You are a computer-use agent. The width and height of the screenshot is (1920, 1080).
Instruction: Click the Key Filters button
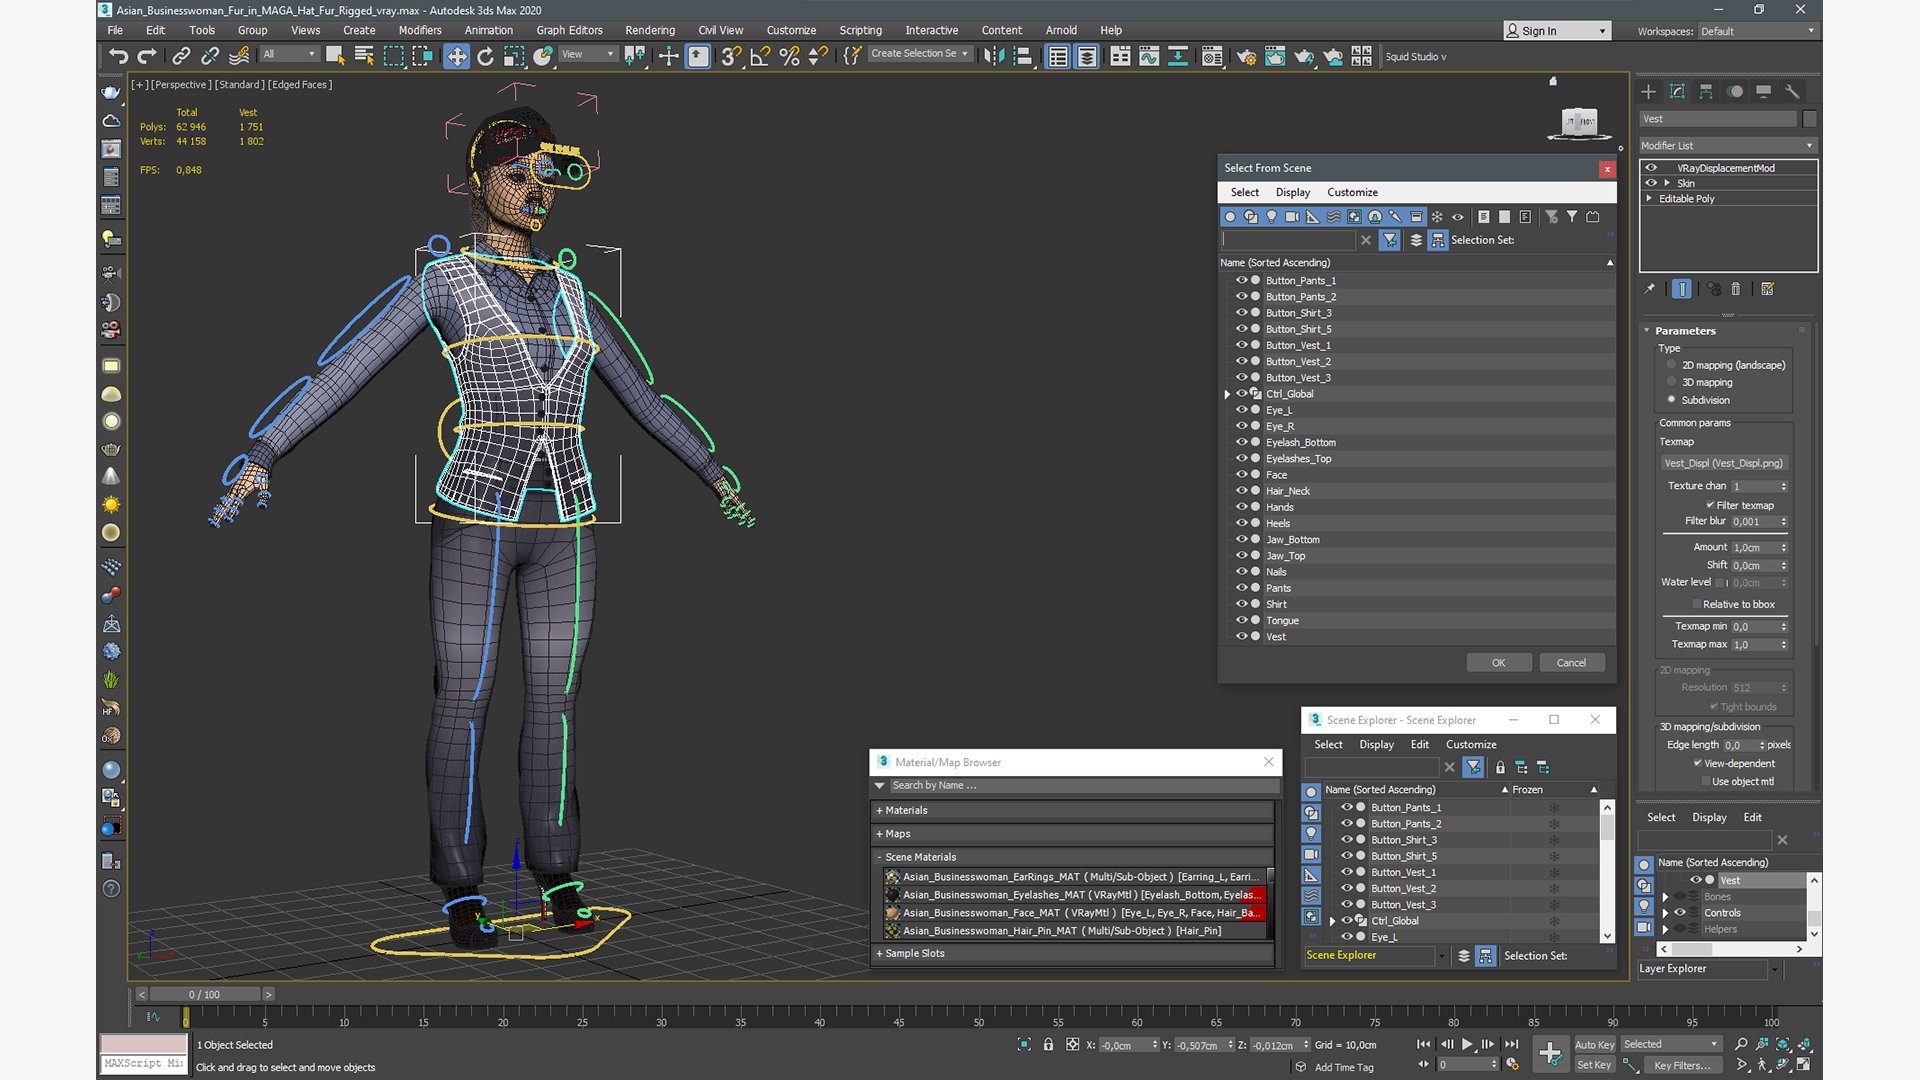tap(1681, 1065)
